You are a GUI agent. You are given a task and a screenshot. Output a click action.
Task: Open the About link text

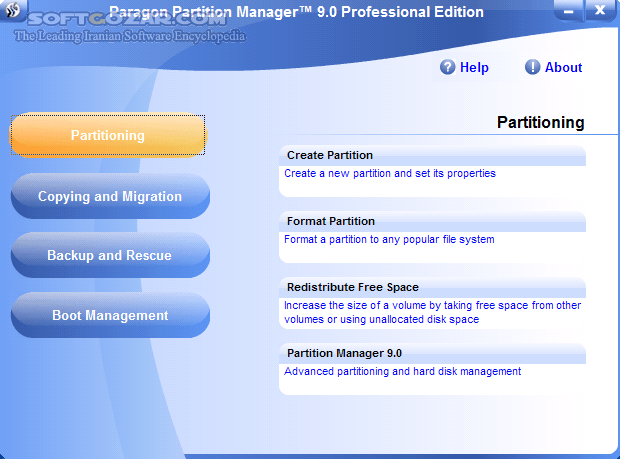563,67
